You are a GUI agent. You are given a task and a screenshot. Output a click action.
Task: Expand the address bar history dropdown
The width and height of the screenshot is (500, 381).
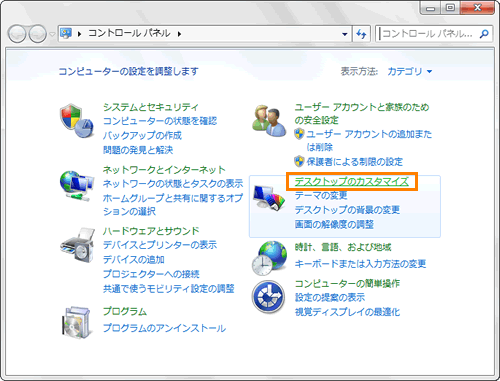(x=345, y=34)
